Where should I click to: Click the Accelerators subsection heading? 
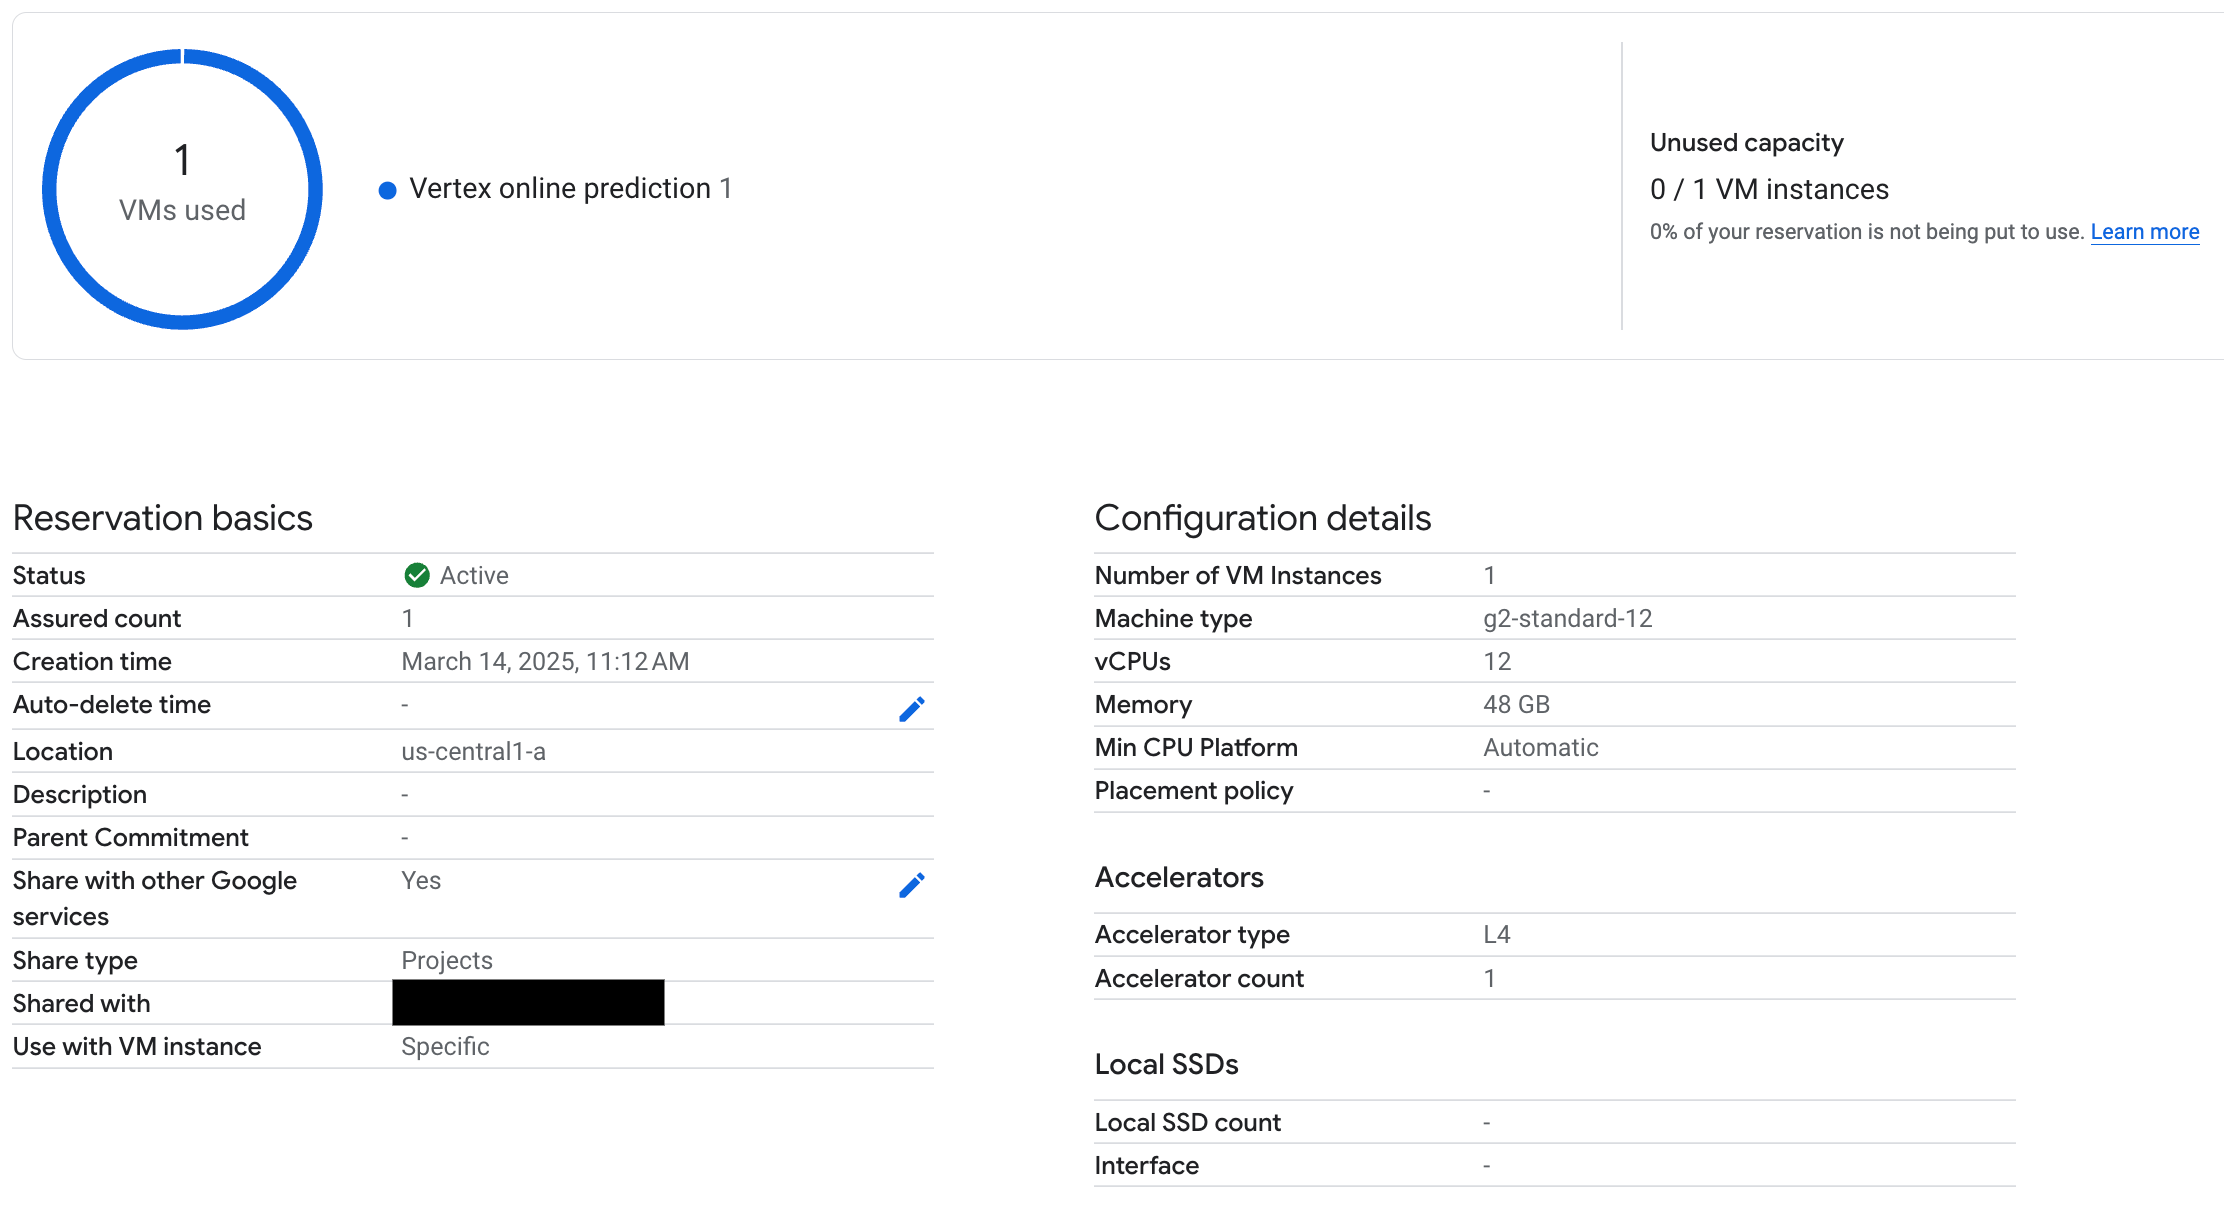(1179, 877)
